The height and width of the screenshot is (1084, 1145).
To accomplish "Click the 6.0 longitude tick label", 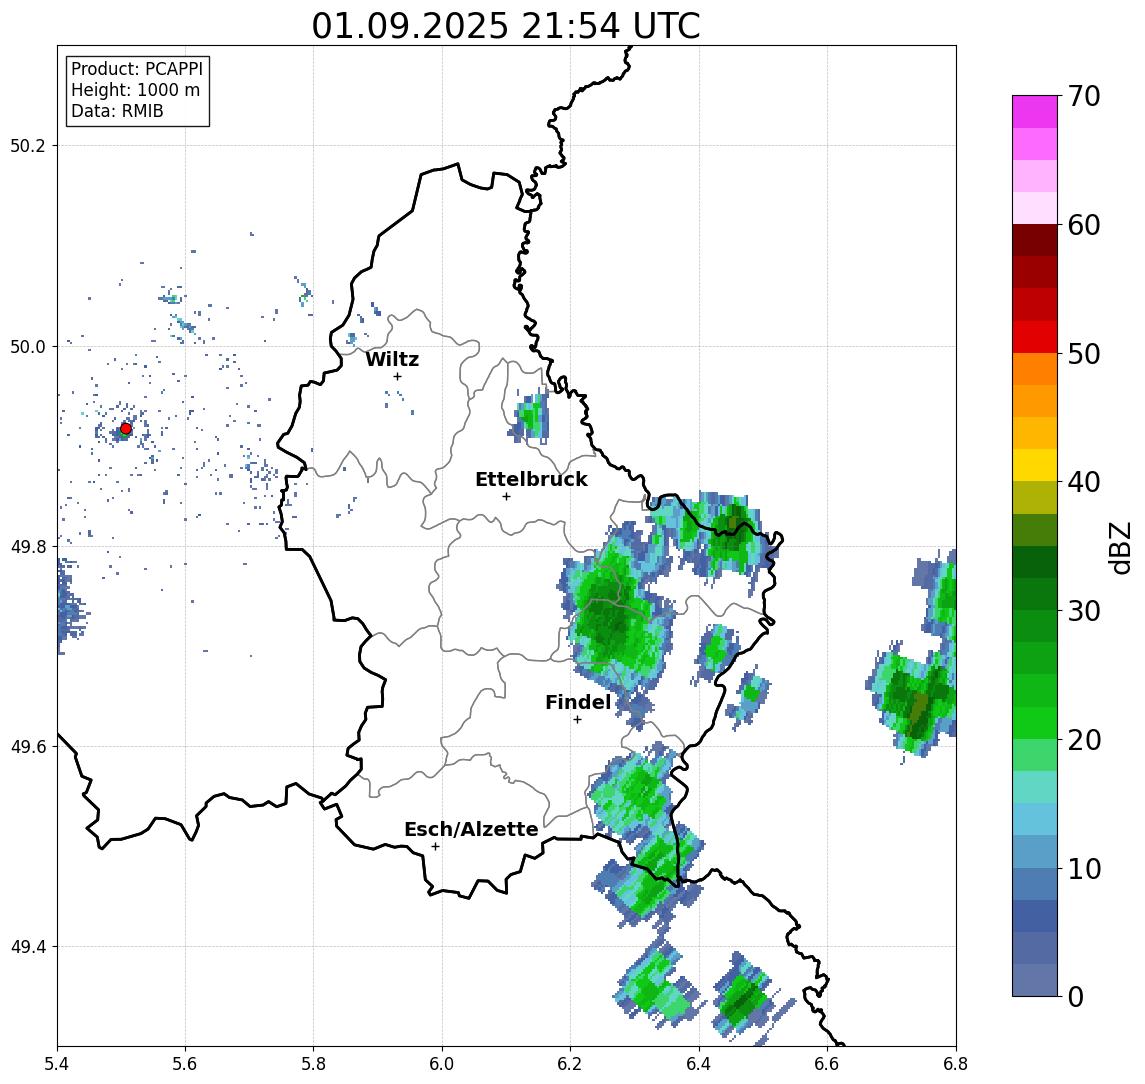I will tap(443, 1064).
